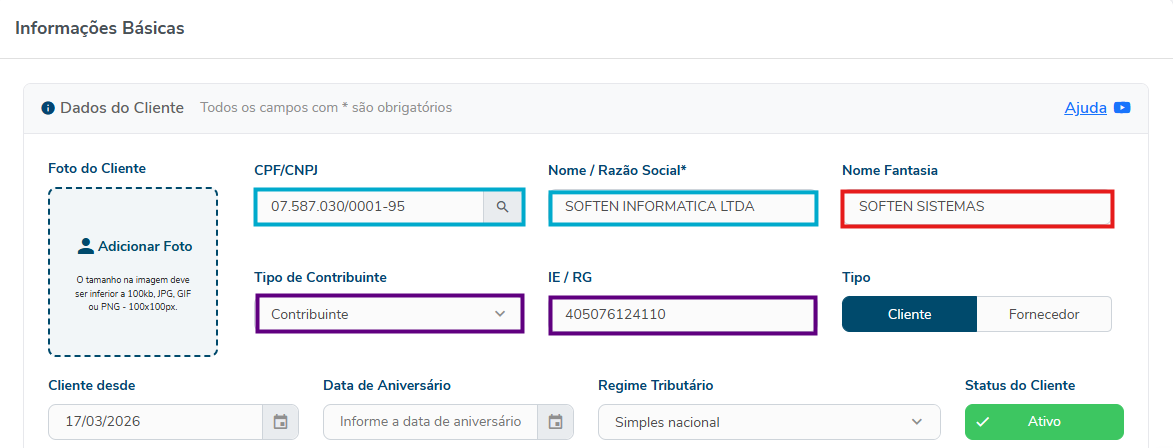Expand the Tipo de Contribuinte dropdown
This screenshot has width=1173, height=448.
point(389,314)
